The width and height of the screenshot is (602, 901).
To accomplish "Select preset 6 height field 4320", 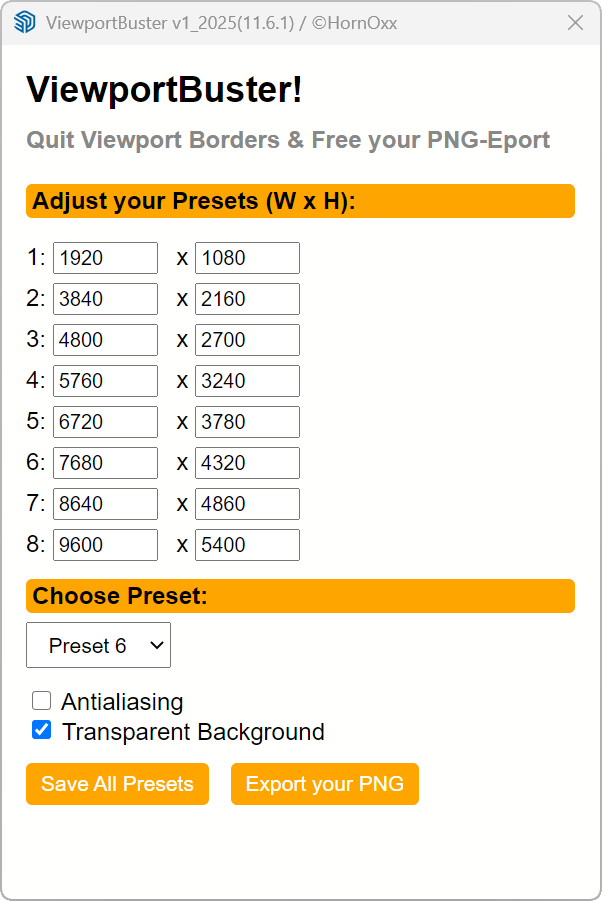I will pyautogui.click(x=247, y=463).
